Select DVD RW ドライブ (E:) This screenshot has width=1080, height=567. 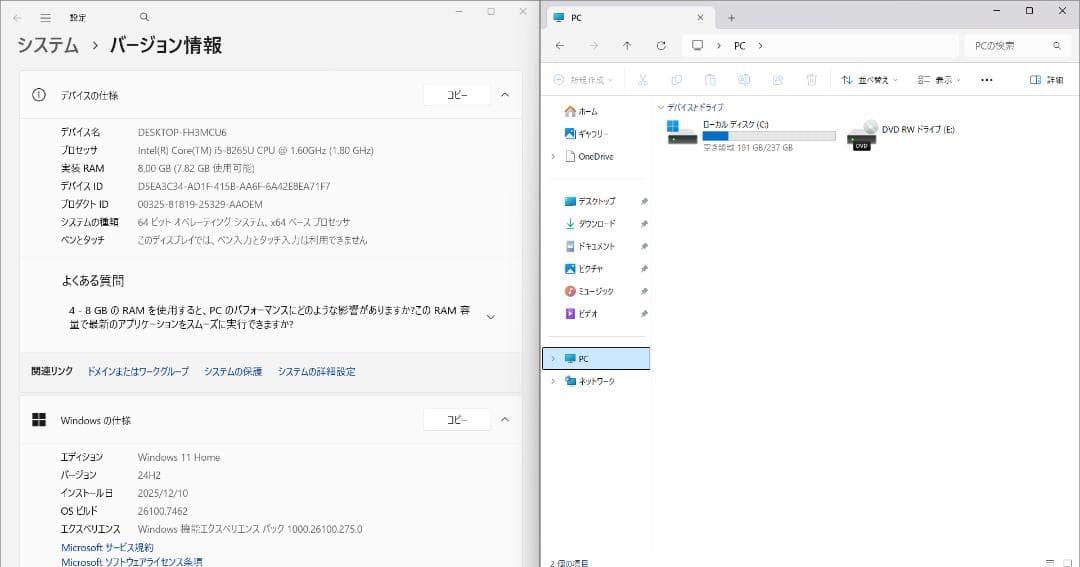click(901, 134)
